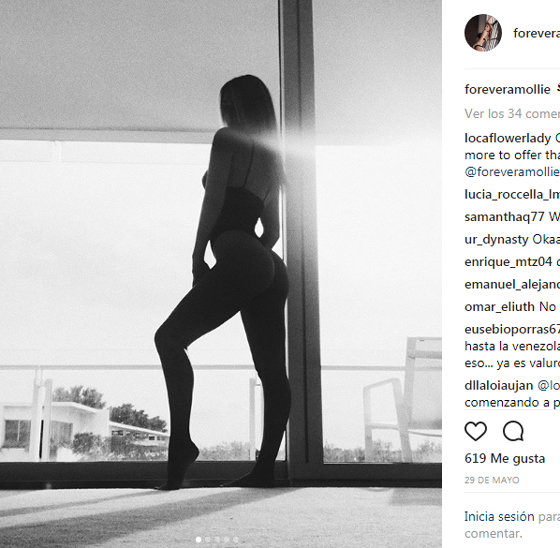
Task: Expand 'Ver los 34 comentarios' link
Action: tap(512, 114)
